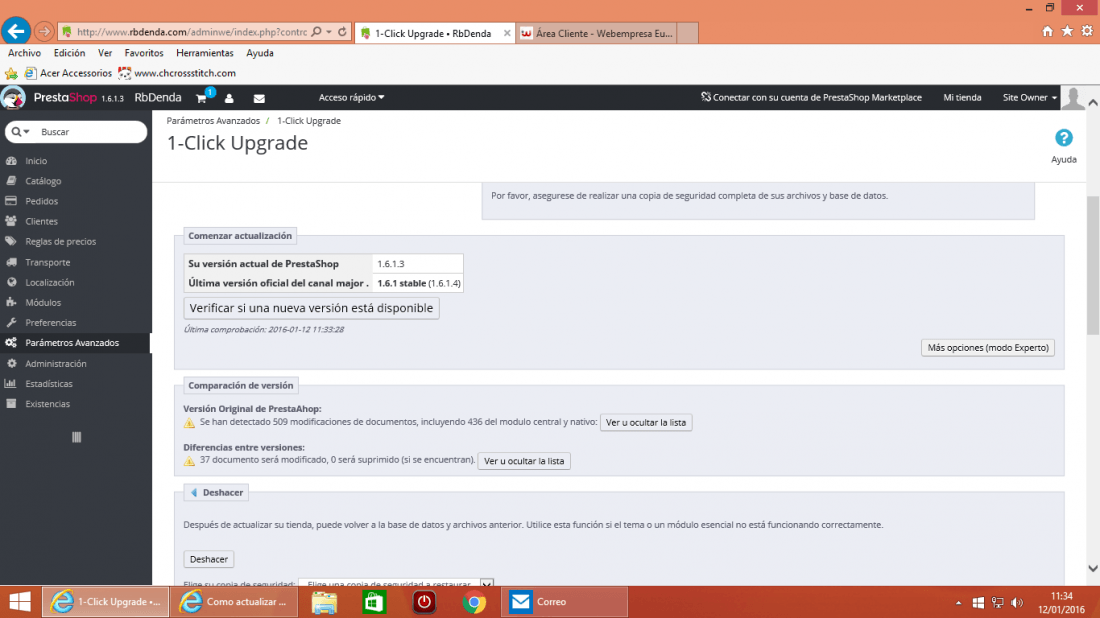Click Parámetros Avanzados breadcrumb link
The width and height of the screenshot is (1100, 618).
pos(213,121)
